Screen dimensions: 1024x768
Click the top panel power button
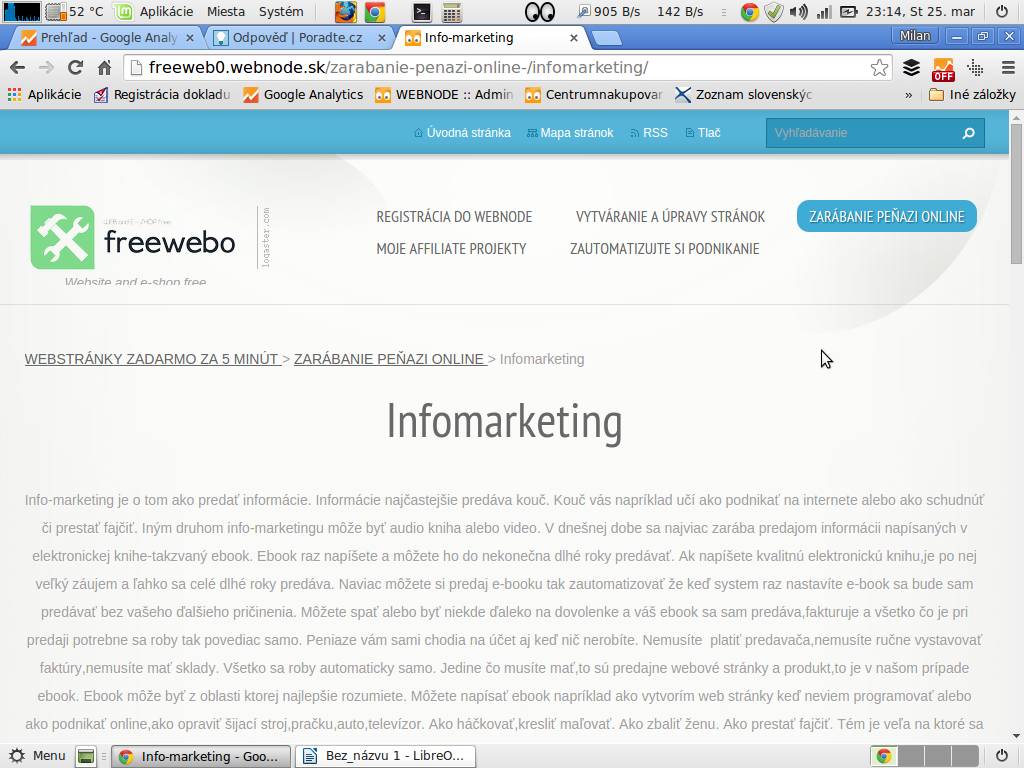click(1002, 11)
